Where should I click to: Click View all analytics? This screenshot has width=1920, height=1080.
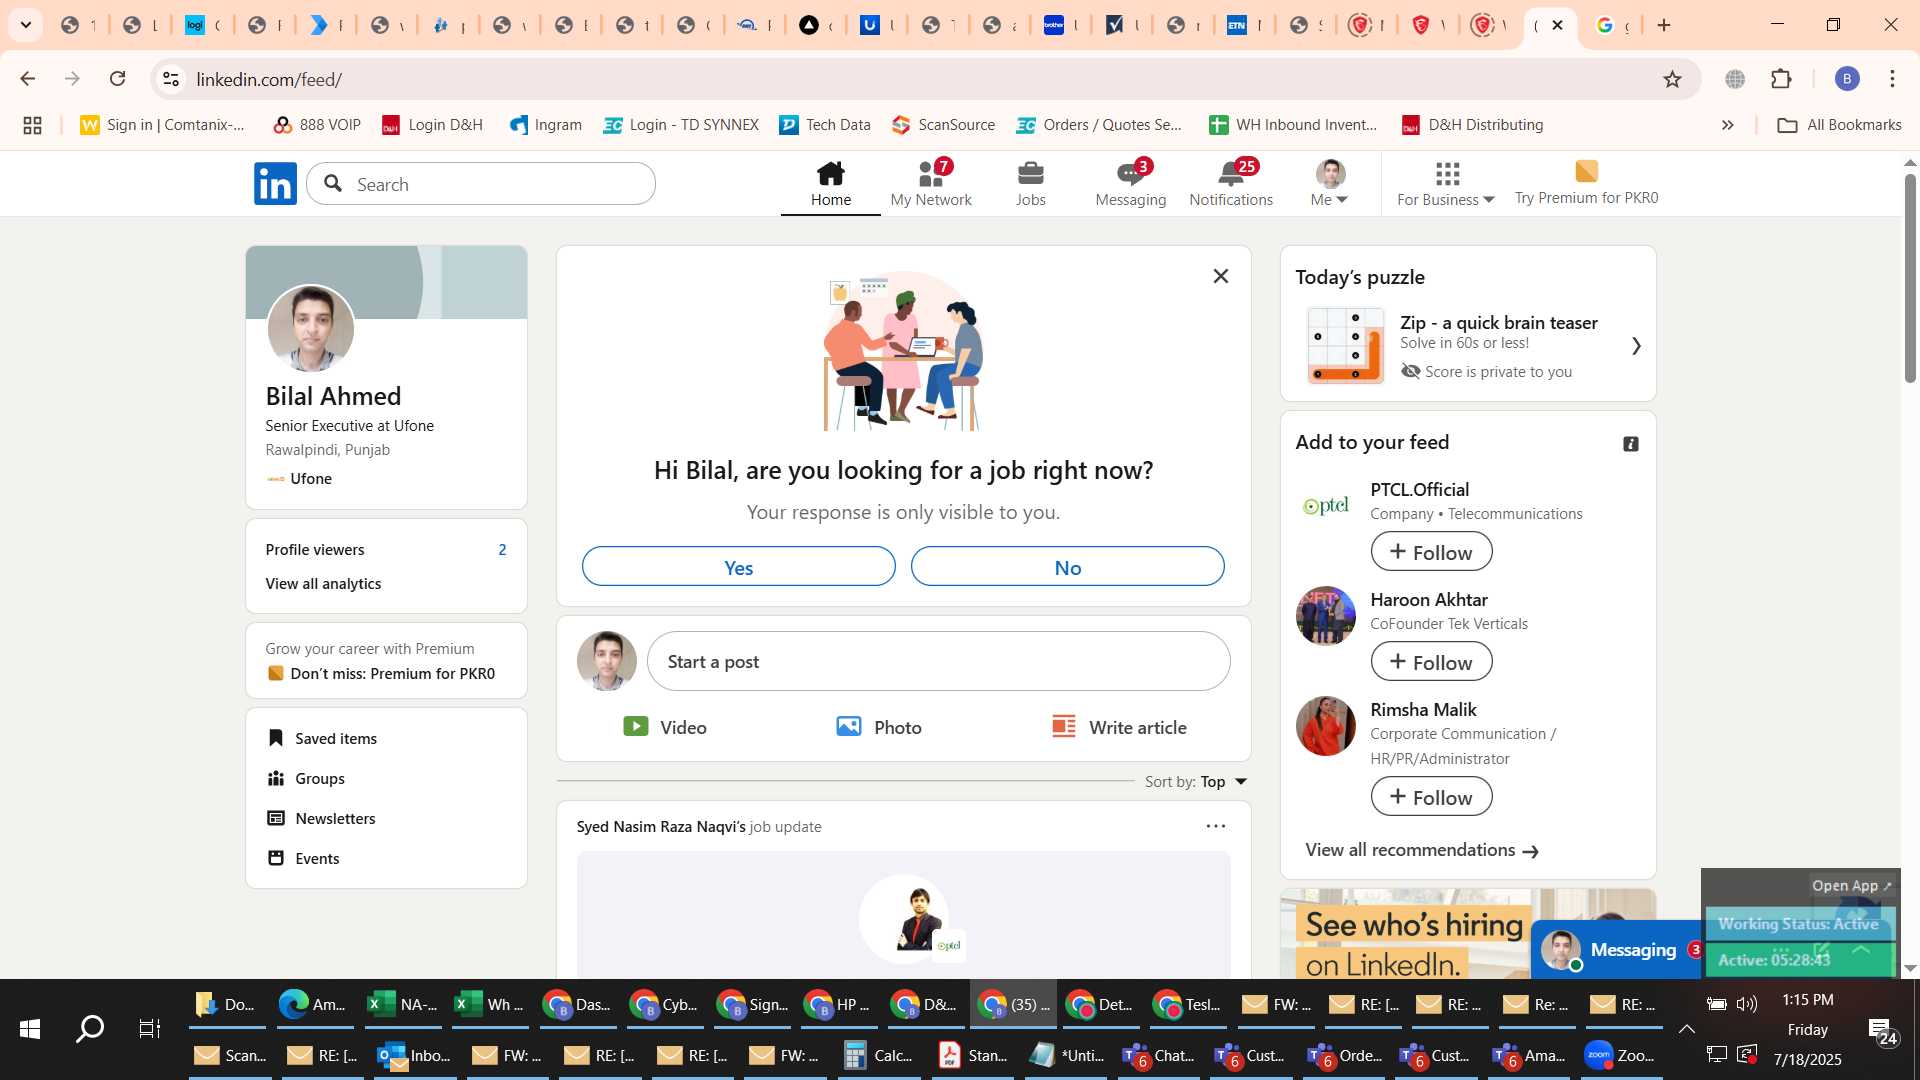(x=323, y=584)
